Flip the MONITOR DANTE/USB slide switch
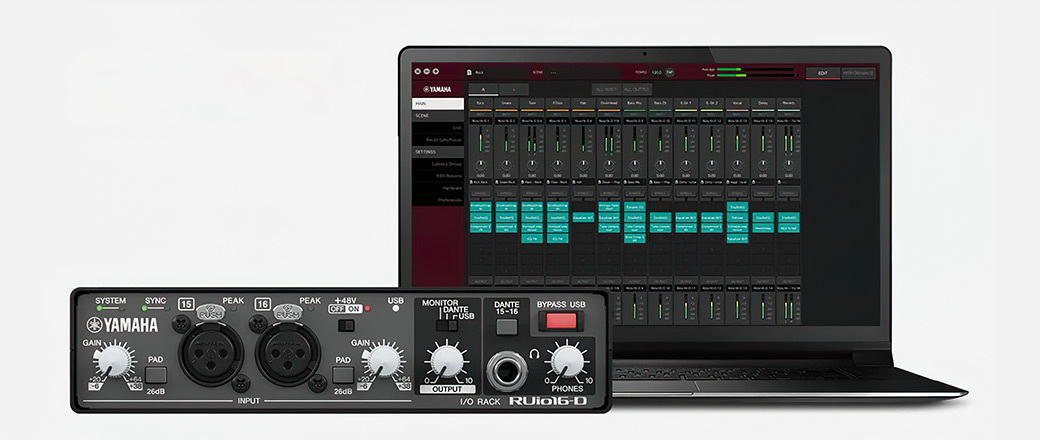This screenshot has width=1040, height=440. coord(447,325)
